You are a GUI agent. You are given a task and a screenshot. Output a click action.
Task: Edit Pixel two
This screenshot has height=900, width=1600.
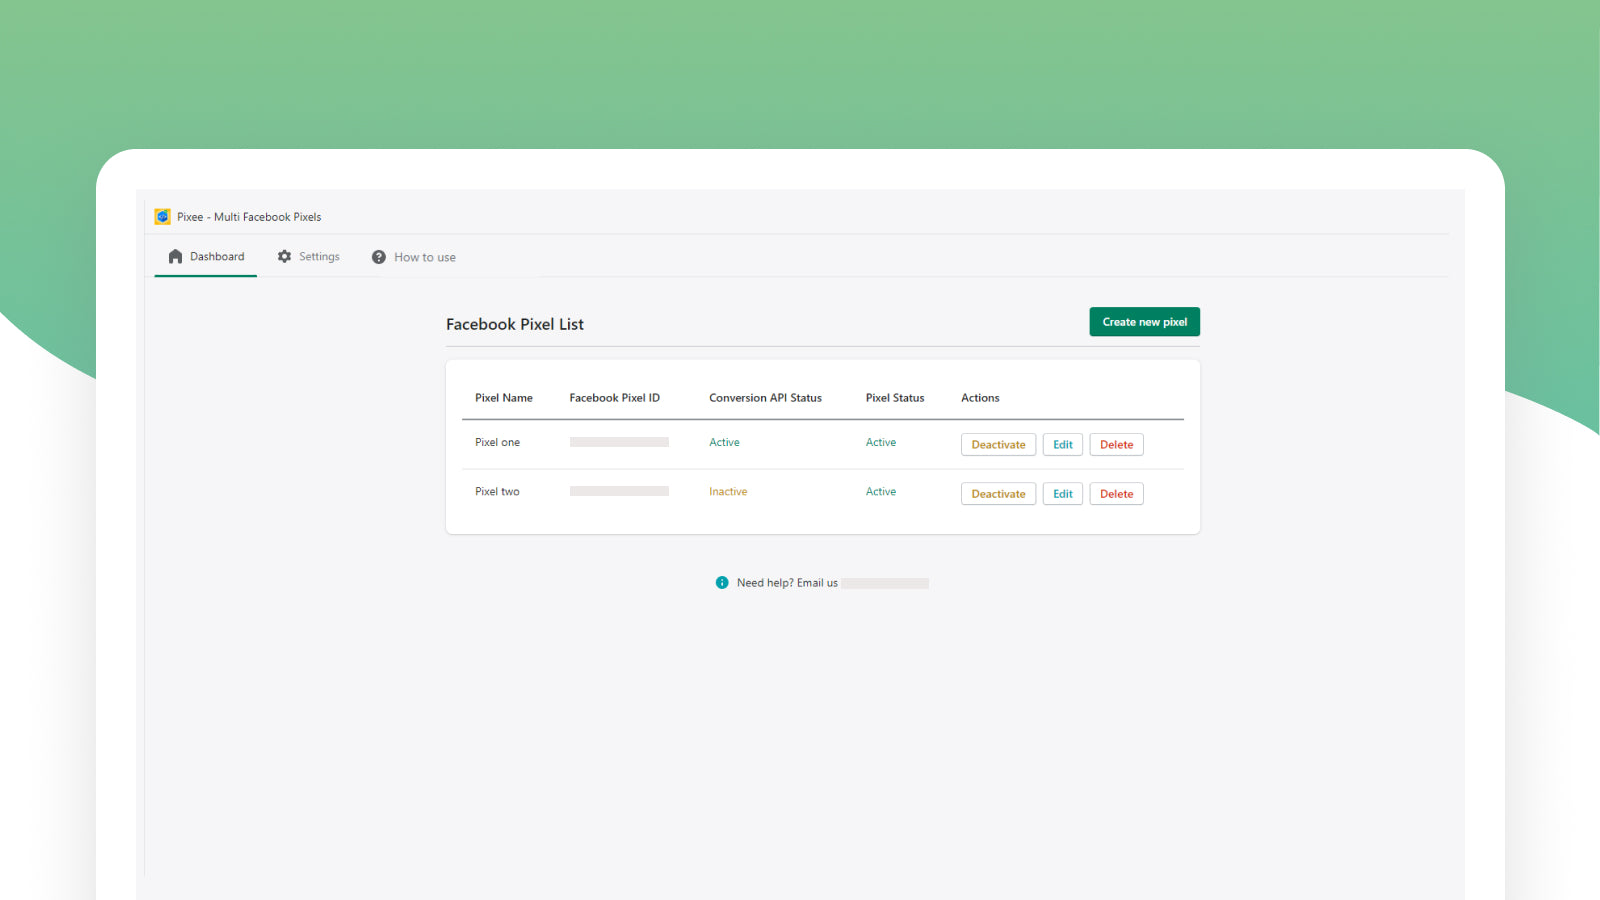click(1062, 493)
